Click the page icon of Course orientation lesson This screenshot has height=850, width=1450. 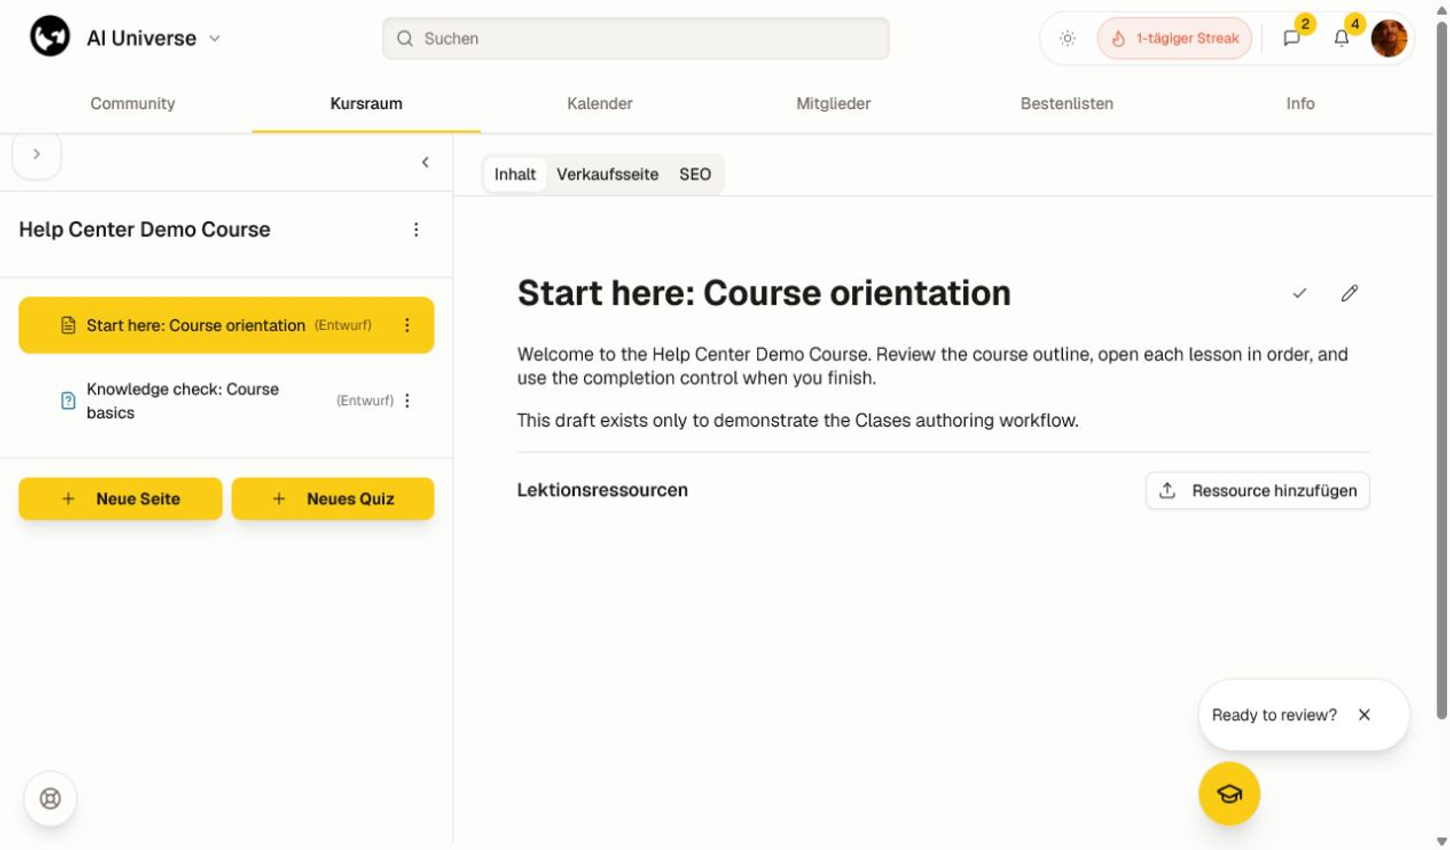pyautogui.click(x=68, y=325)
